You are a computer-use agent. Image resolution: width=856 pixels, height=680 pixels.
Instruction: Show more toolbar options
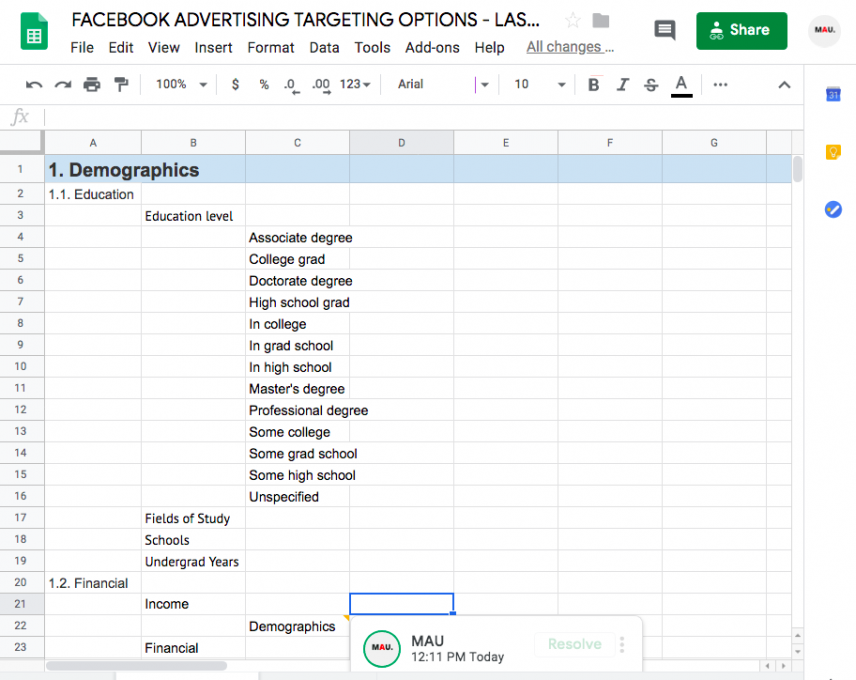[x=720, y=85]
